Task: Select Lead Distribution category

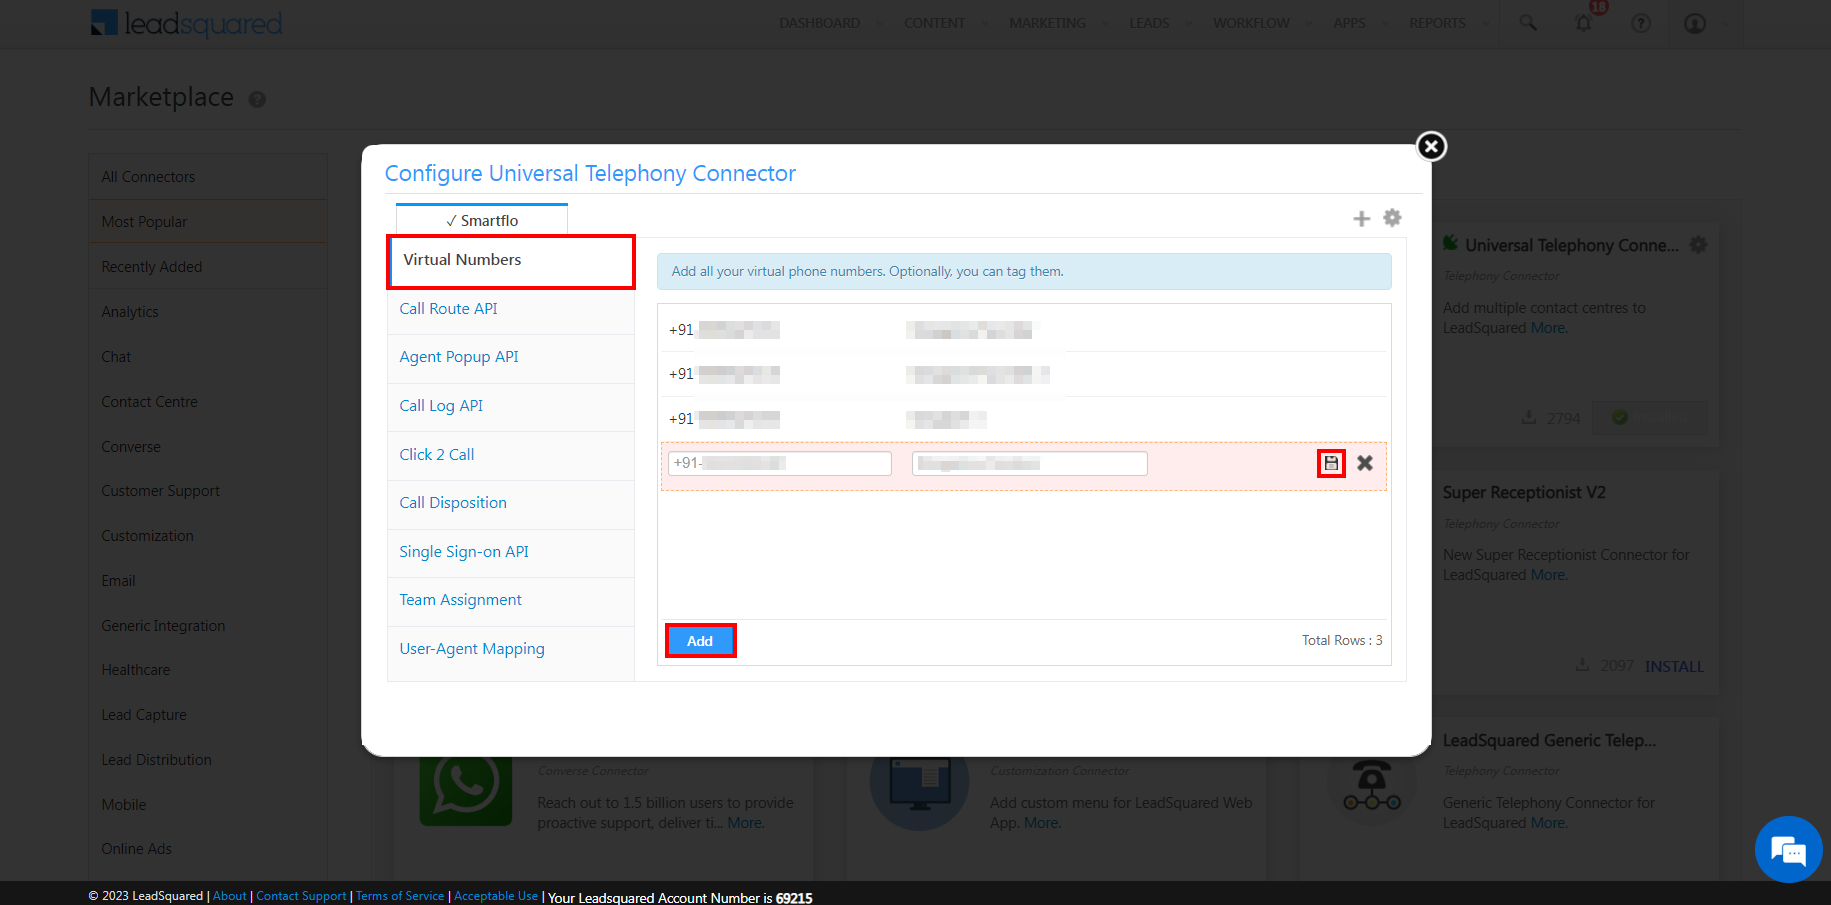Action: 208,760
